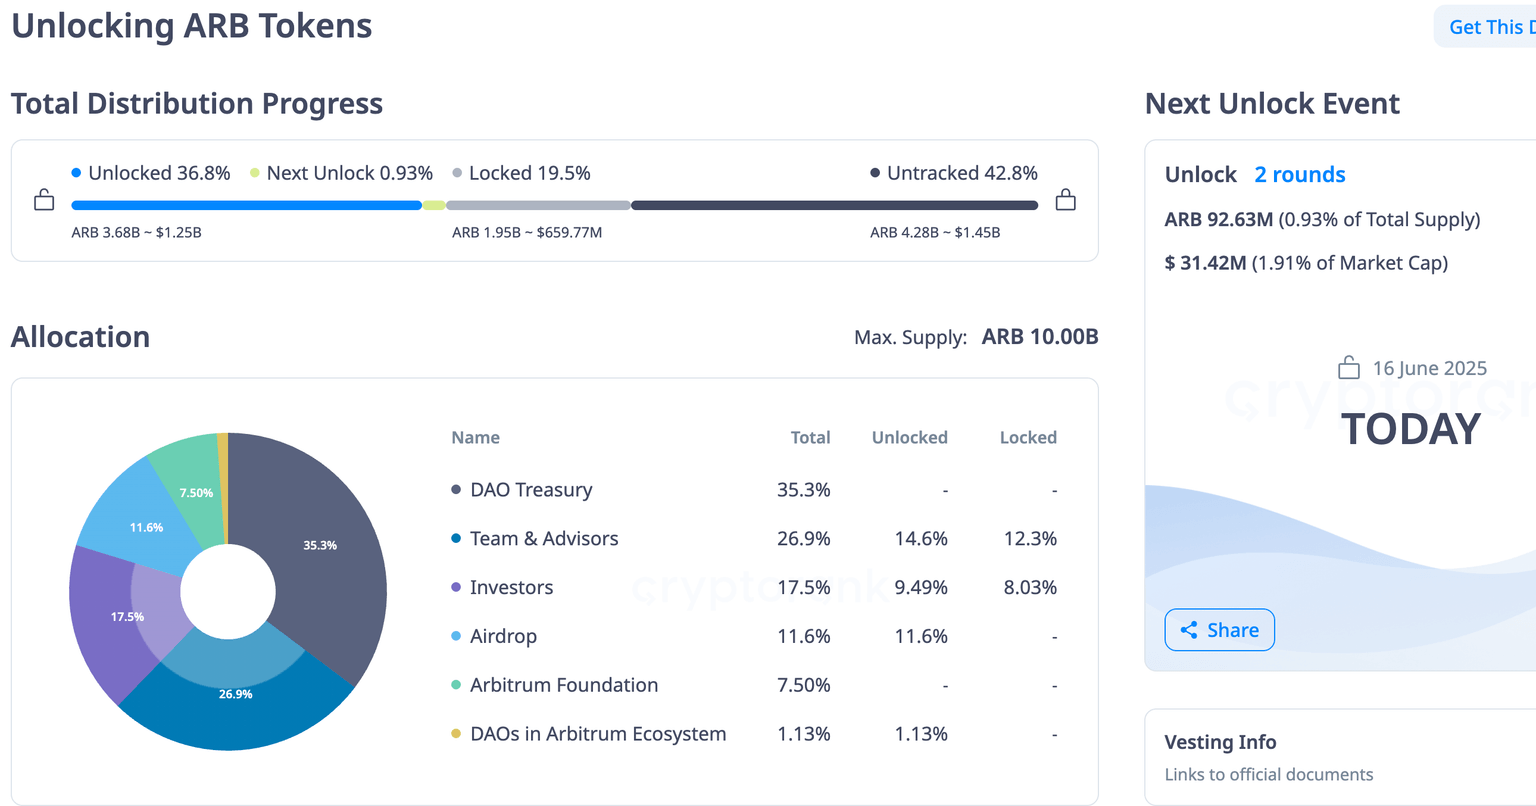
Task: Click the DAO Treasury legend bullet
Action: tap(456, 490)
